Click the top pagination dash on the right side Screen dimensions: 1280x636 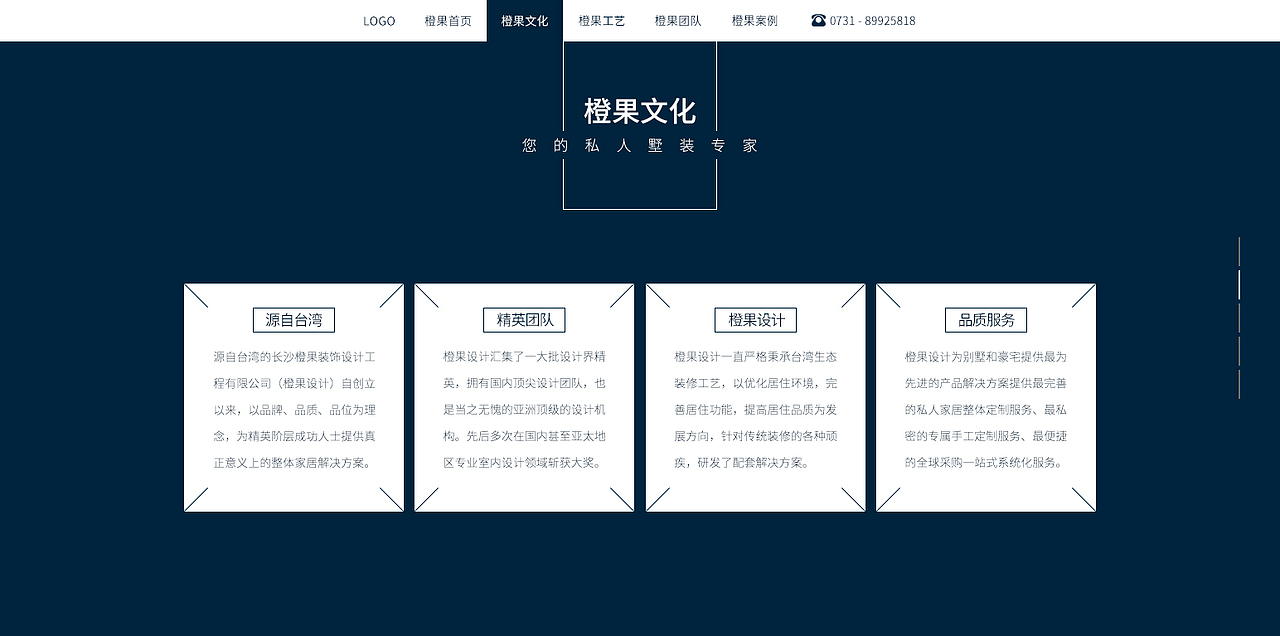tap(1239, 251)
